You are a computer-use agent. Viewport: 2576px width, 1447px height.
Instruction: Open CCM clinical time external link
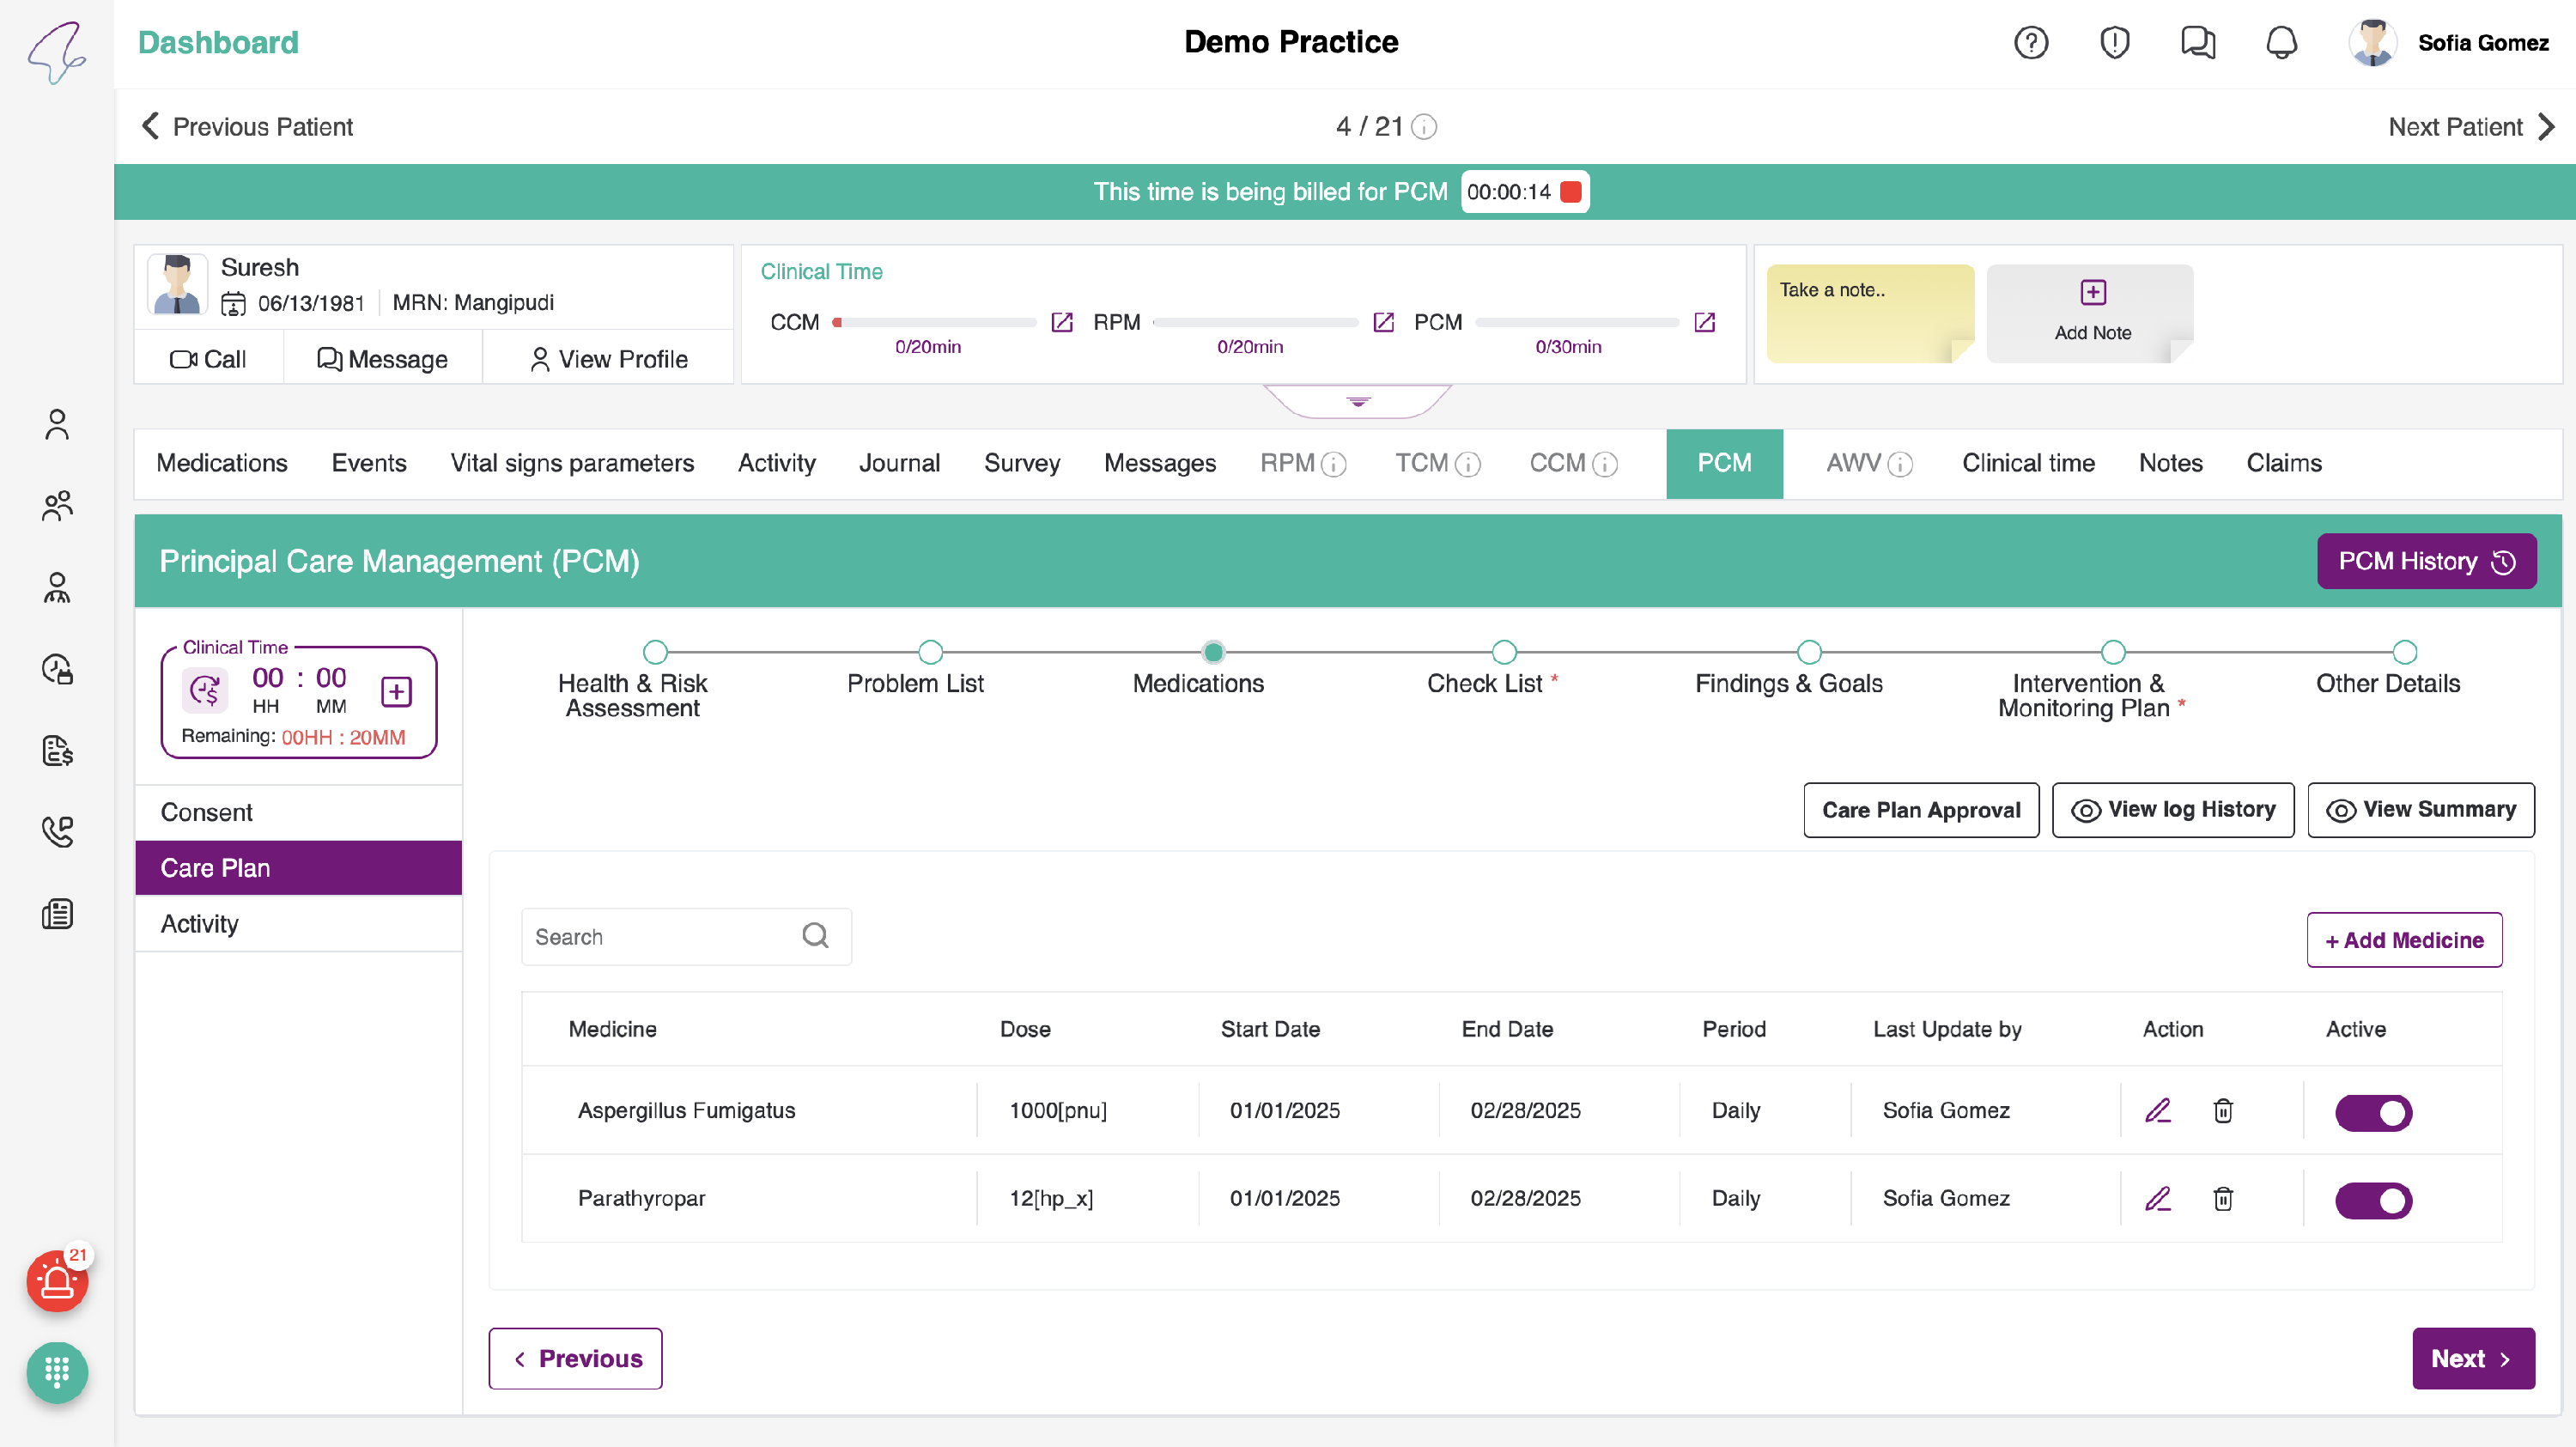coord(1062,322)
